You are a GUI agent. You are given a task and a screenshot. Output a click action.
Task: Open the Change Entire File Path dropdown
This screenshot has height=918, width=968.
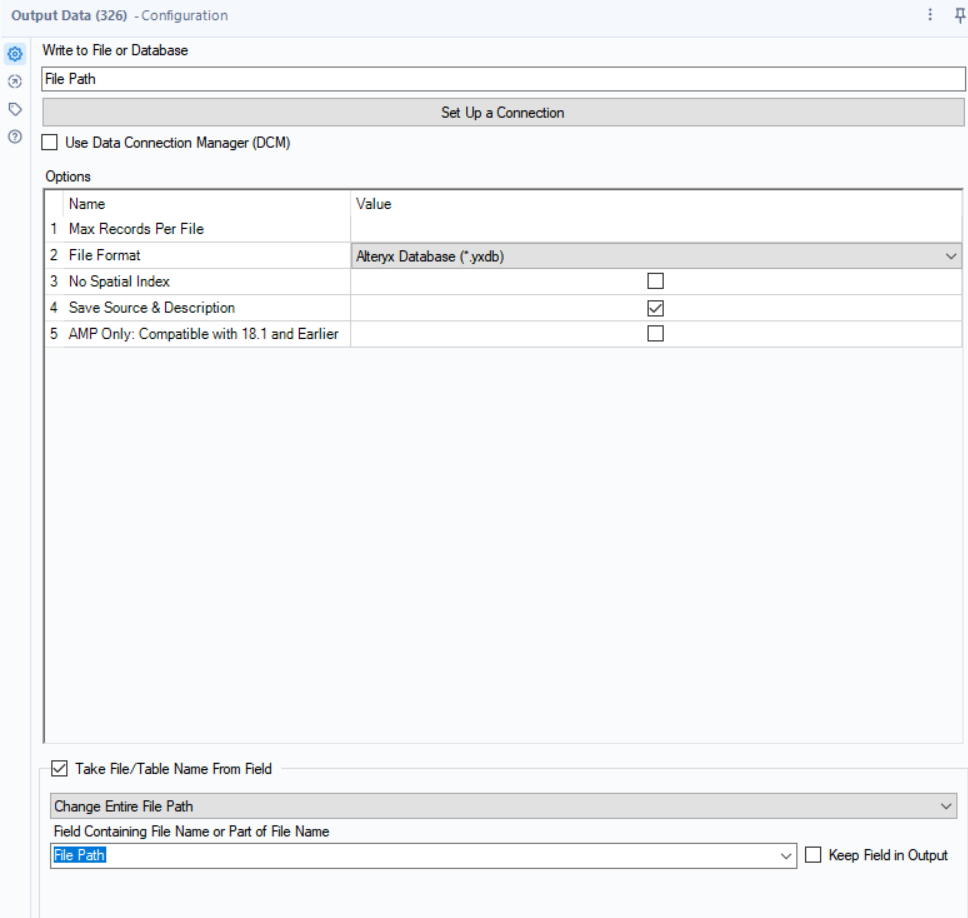coord(953,805)
